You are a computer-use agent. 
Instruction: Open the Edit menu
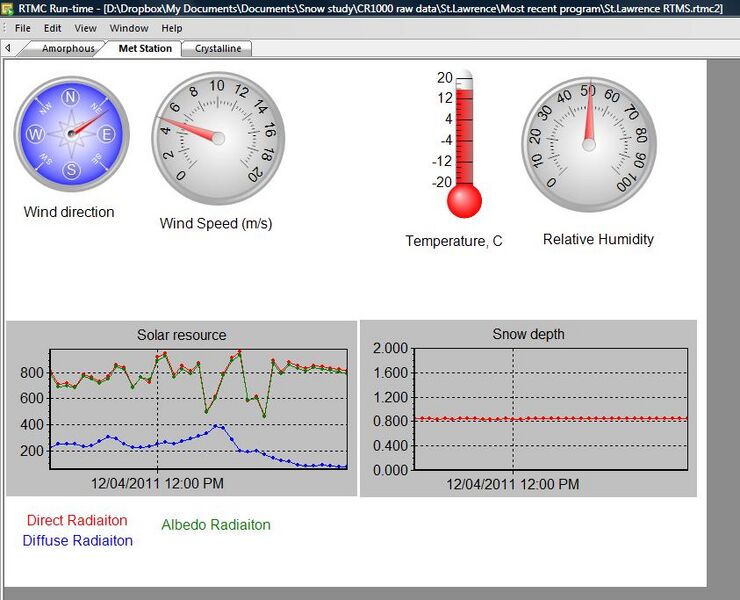52,28
